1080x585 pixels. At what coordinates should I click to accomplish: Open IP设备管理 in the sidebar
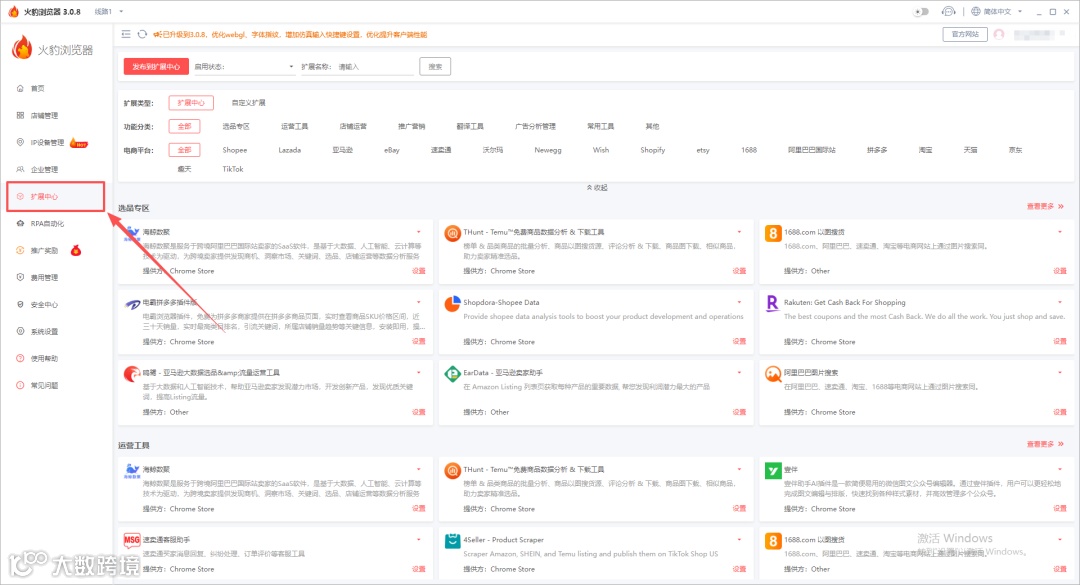point(47,142)
